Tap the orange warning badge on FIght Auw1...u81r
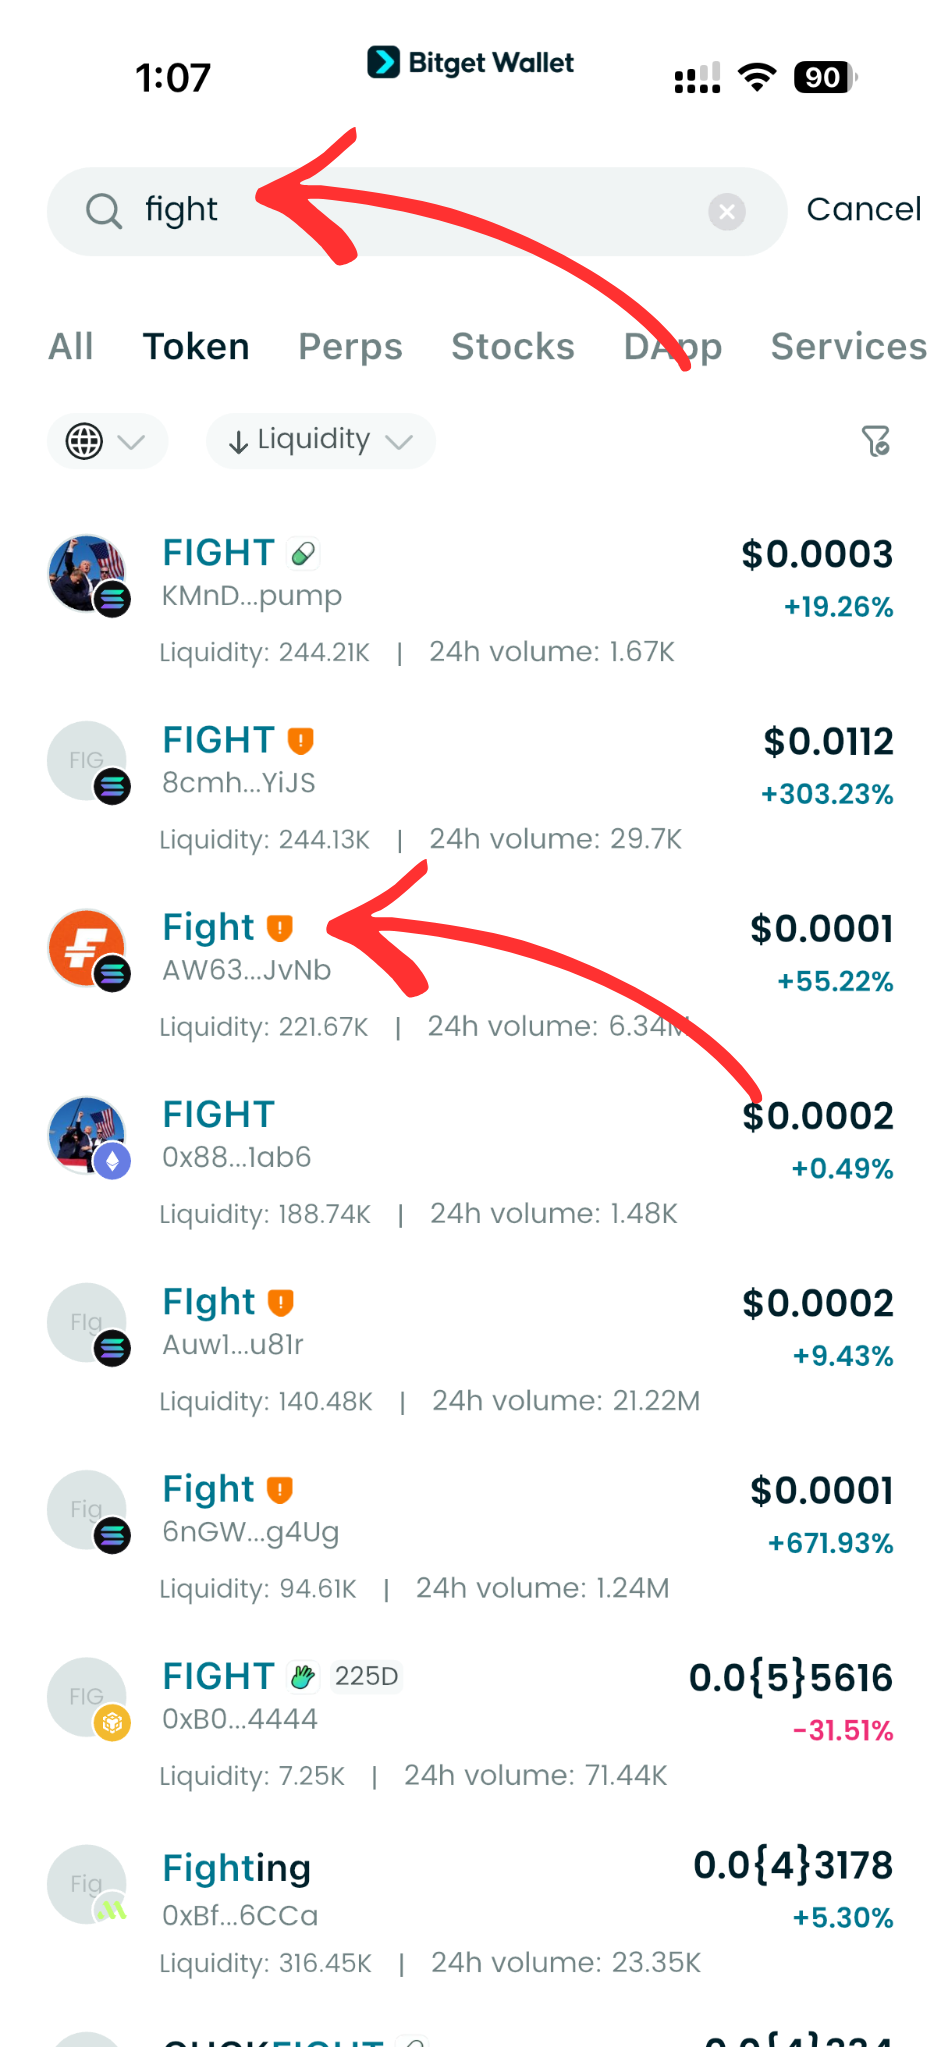This screenshot has width=941, height=2048. click(281, 1302)
